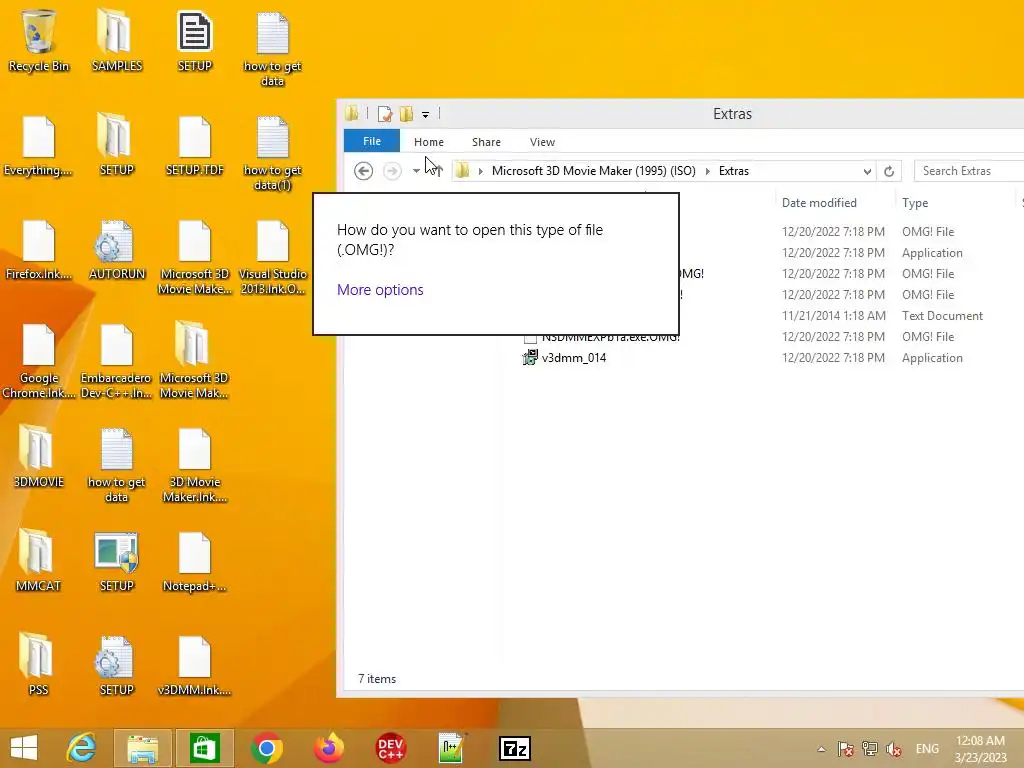Switch to the Home ribbon tab
This screenshot has height=768, width=1024.
click(x=428, y=142)
